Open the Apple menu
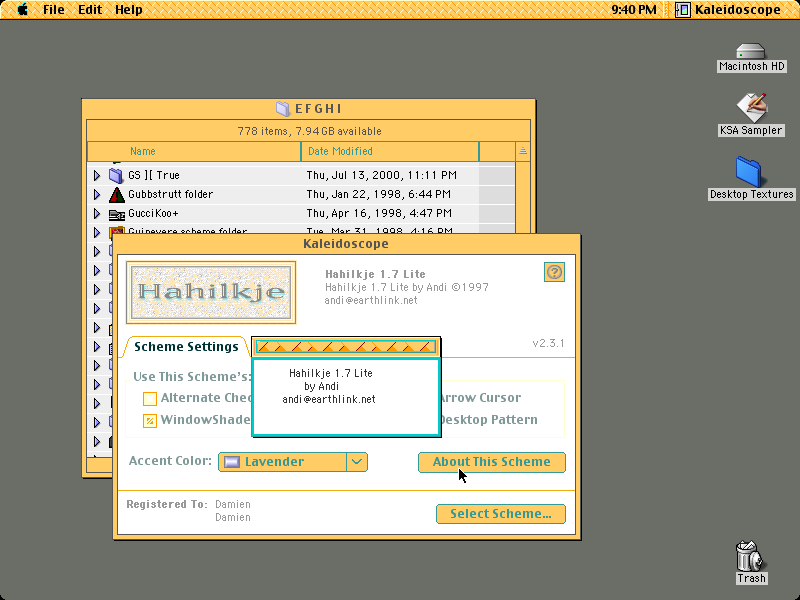This screenshot has width=800, height=600. pos(22,9)
